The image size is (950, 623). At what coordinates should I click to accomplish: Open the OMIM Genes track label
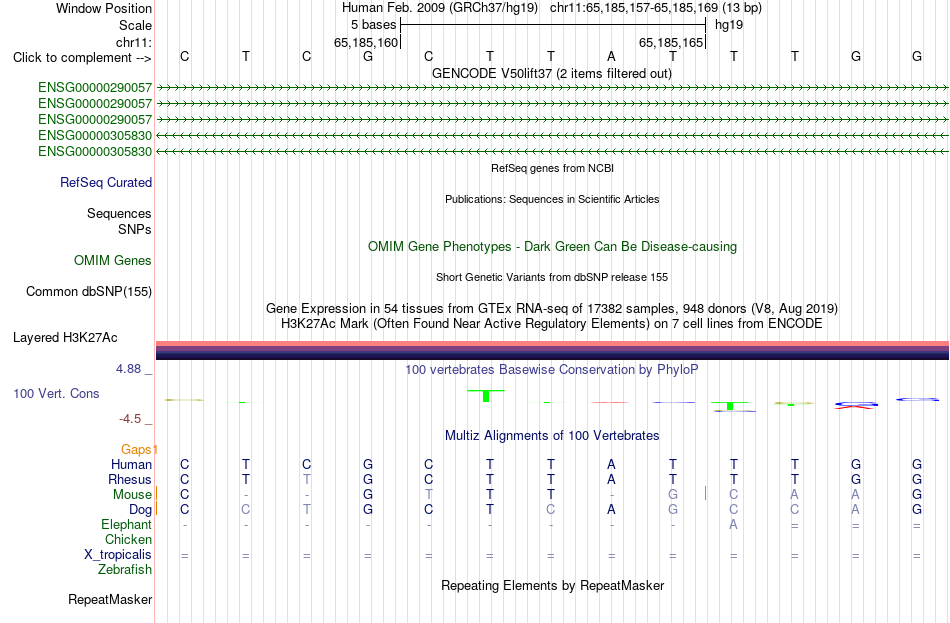point(113,261)
